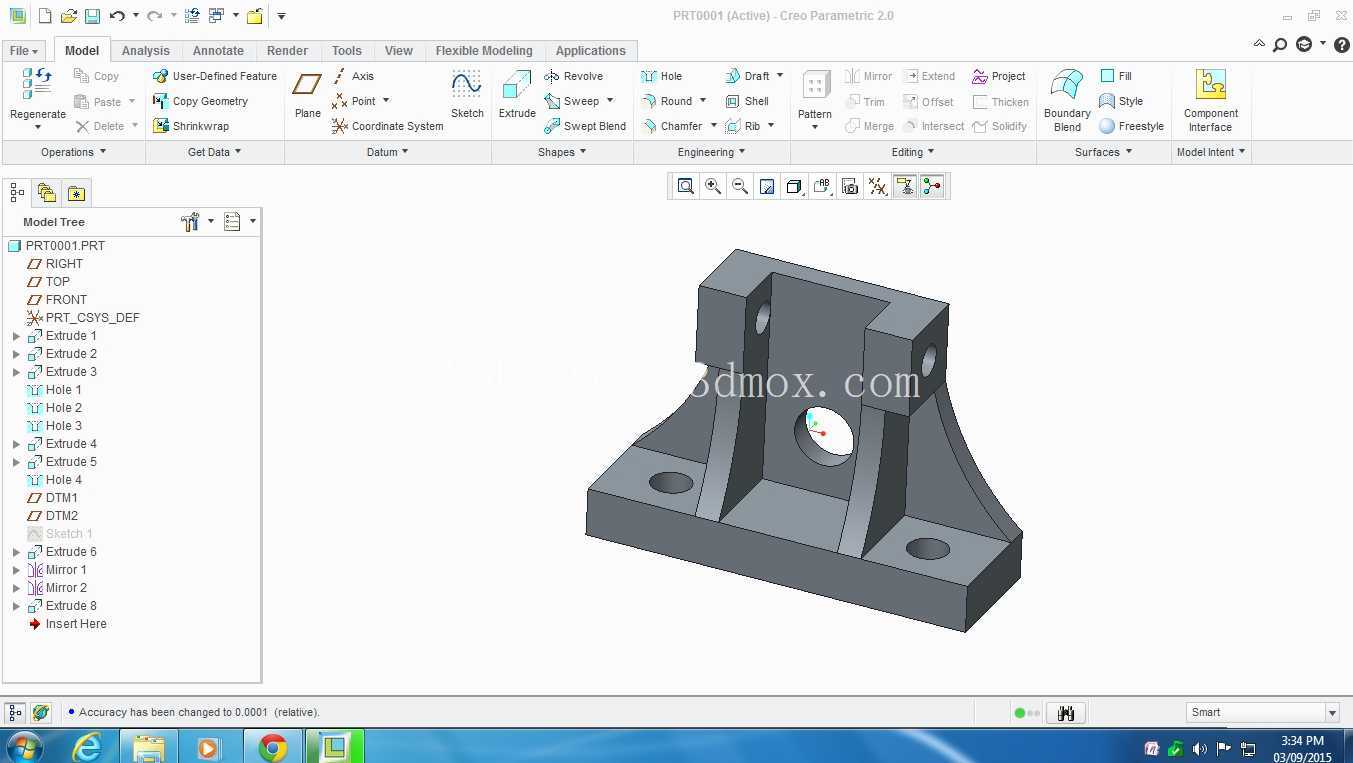
Task: Click Copy Geometry
Action: (x=200, y=101)
